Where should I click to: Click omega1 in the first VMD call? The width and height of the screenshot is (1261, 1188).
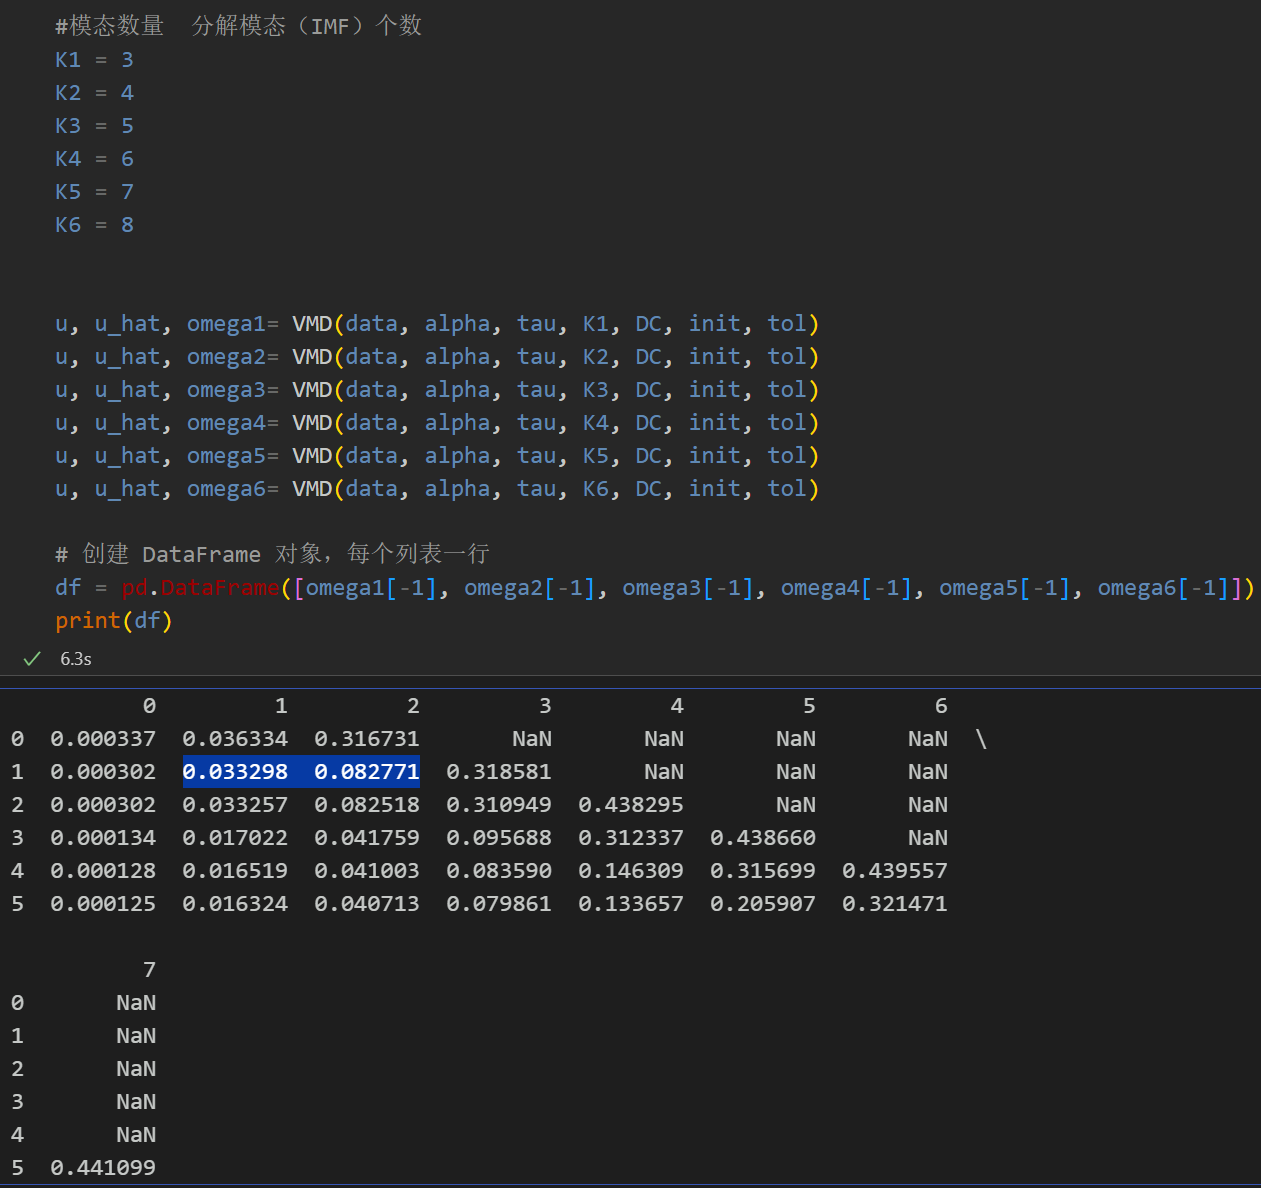(226, 324)
